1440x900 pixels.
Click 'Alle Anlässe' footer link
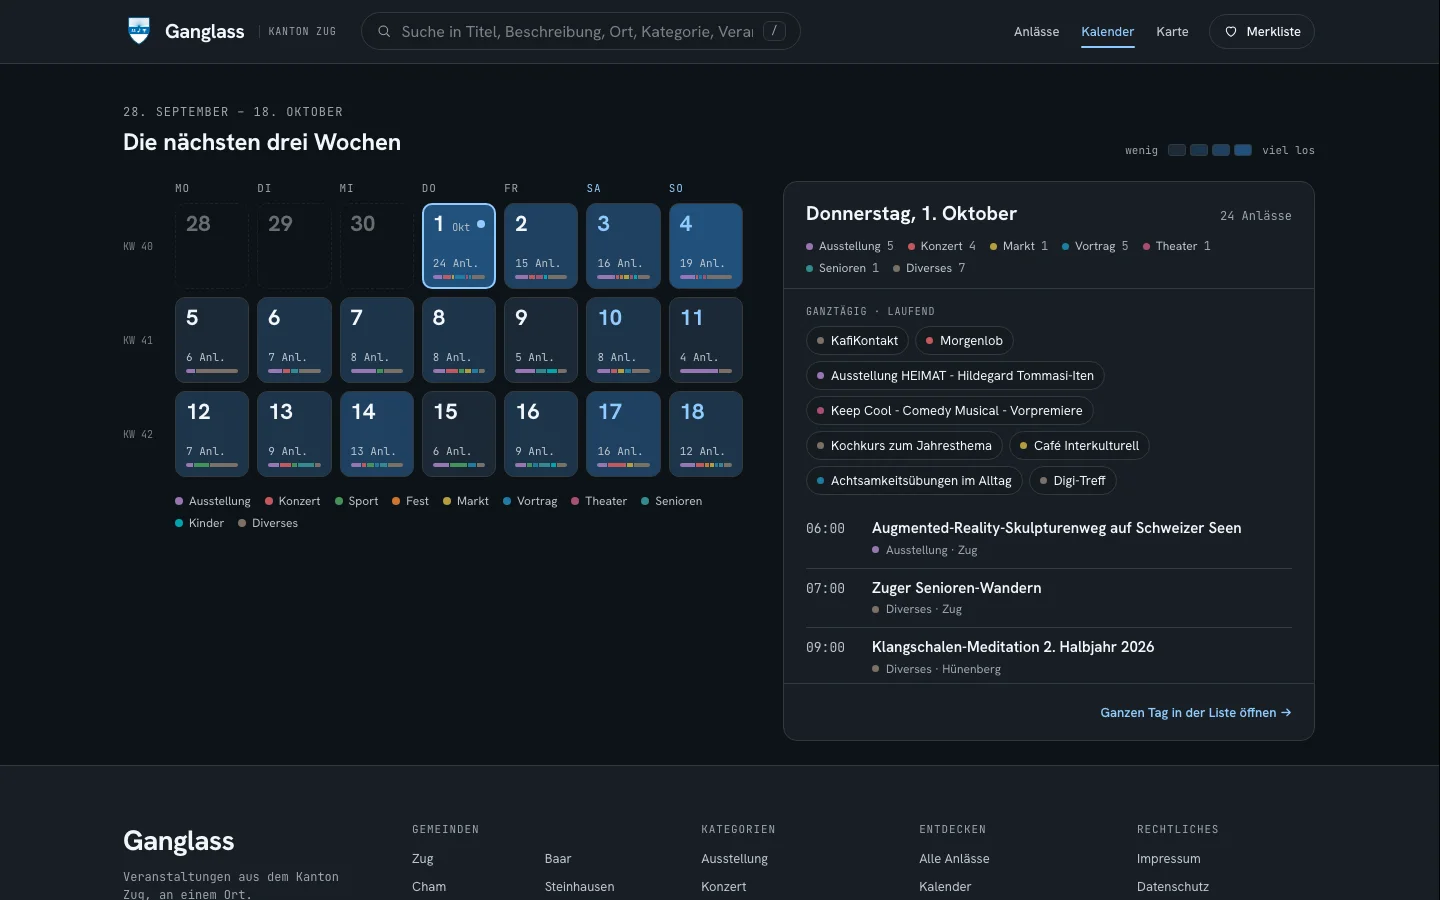[x=954, y=859]
